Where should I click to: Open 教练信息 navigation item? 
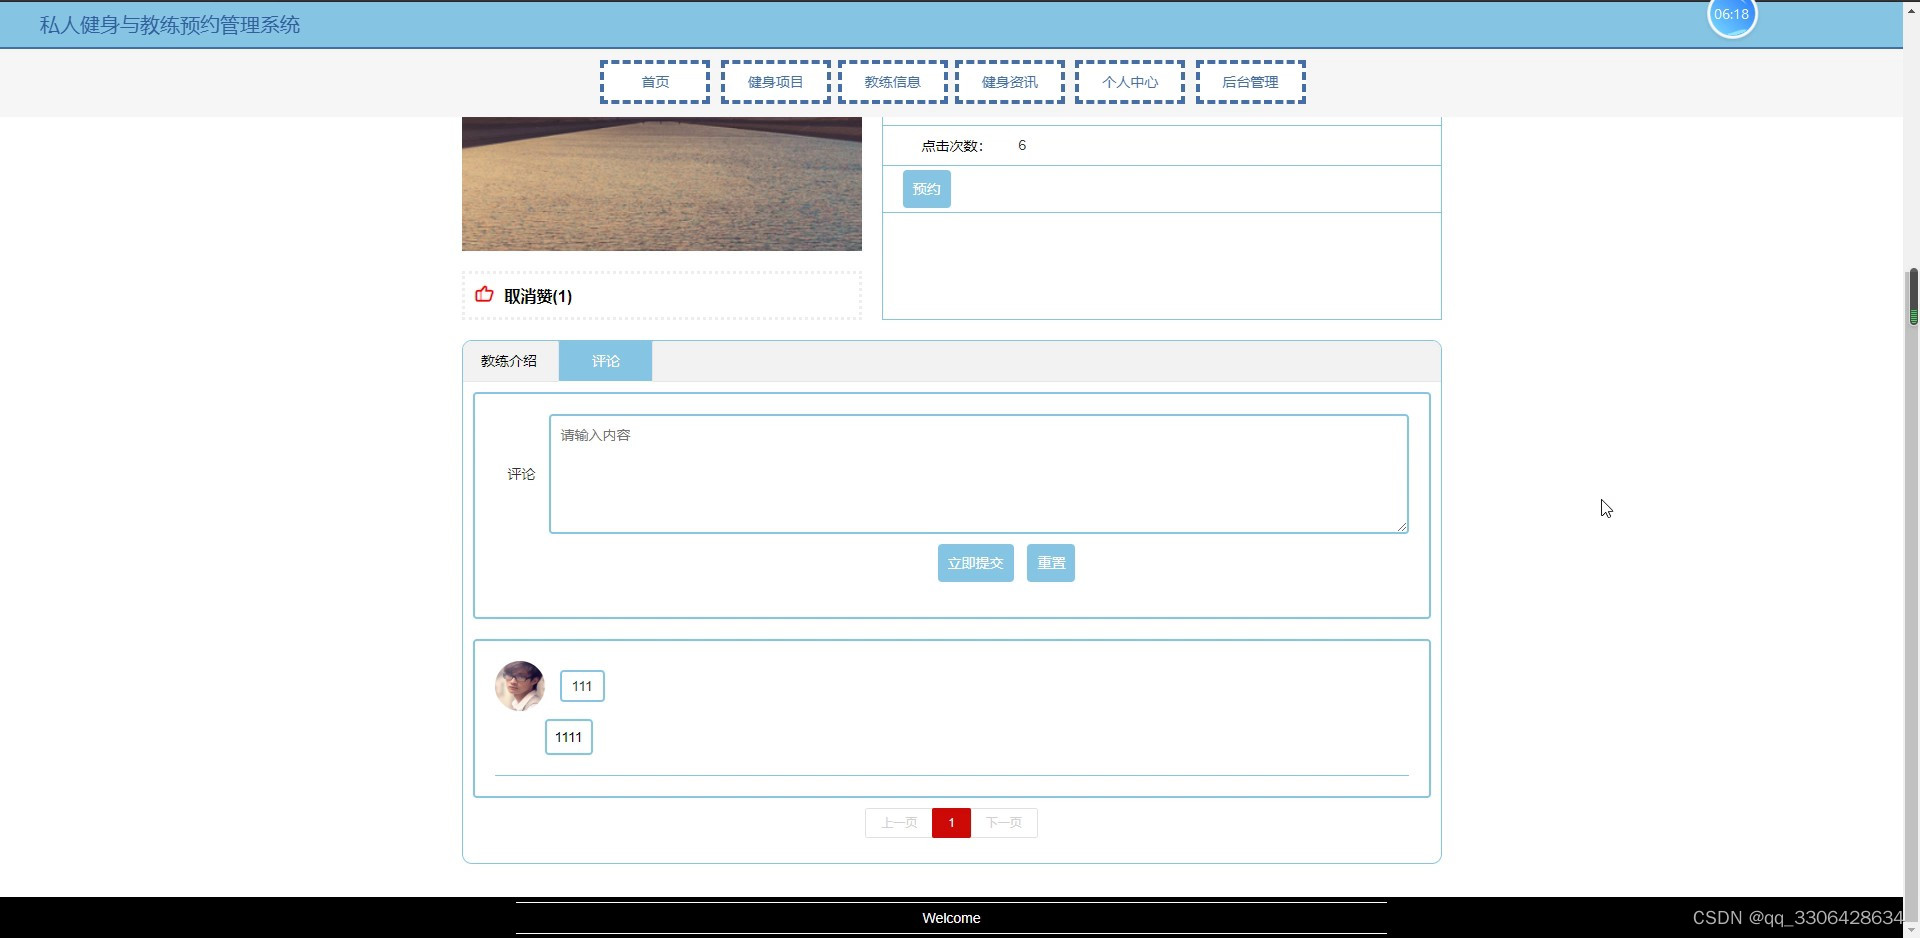[893, 82]
